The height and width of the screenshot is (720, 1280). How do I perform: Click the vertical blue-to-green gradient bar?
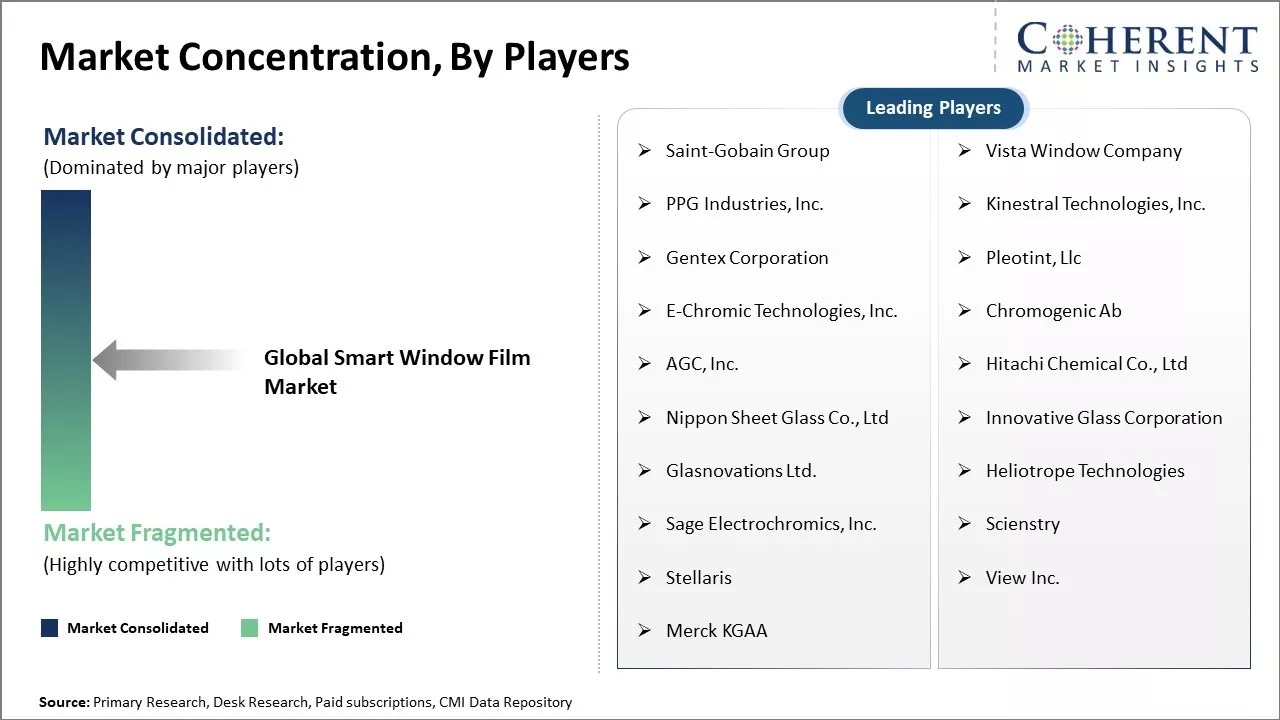point(66,350)
